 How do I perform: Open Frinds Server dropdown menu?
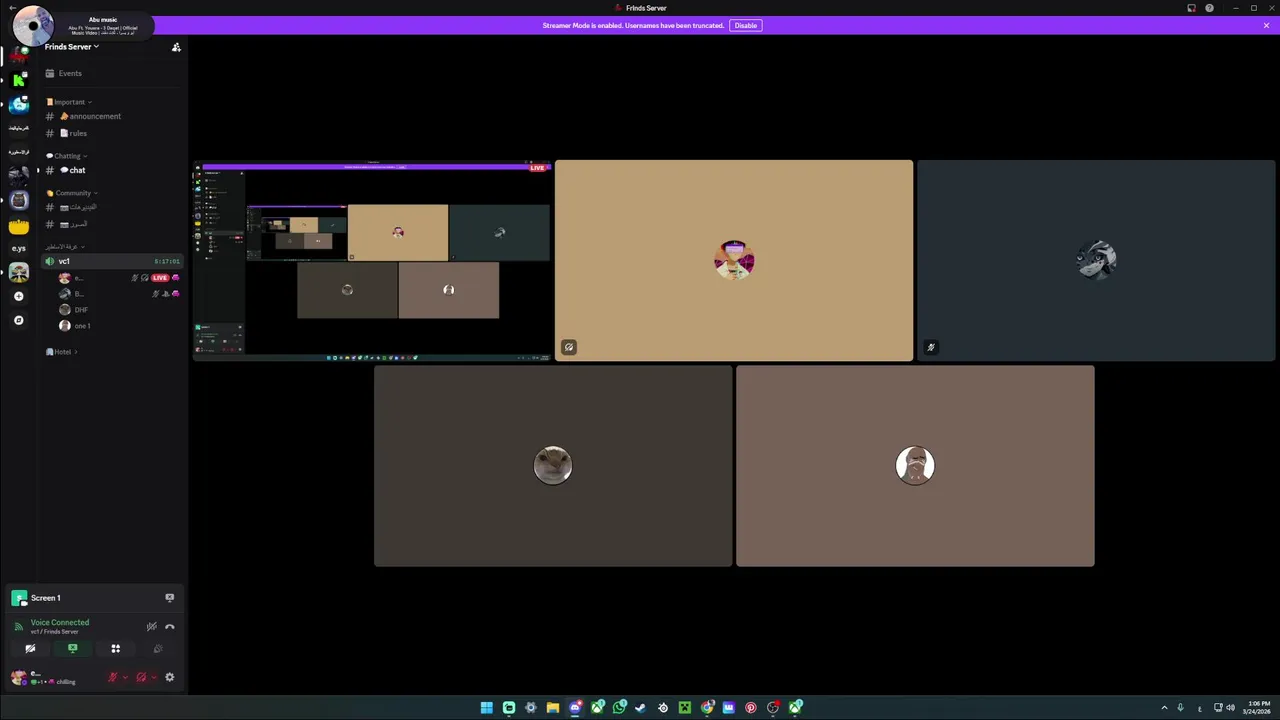[72, 47]
